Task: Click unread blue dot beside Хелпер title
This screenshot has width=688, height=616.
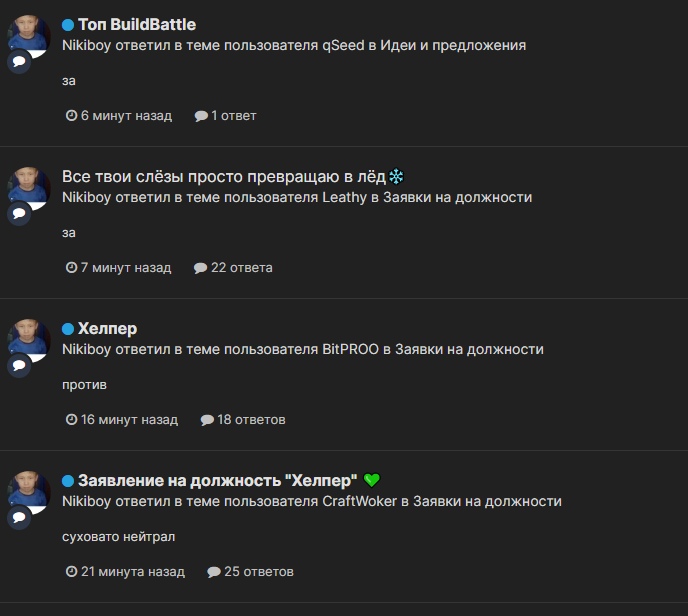Action: pos(68,329)
